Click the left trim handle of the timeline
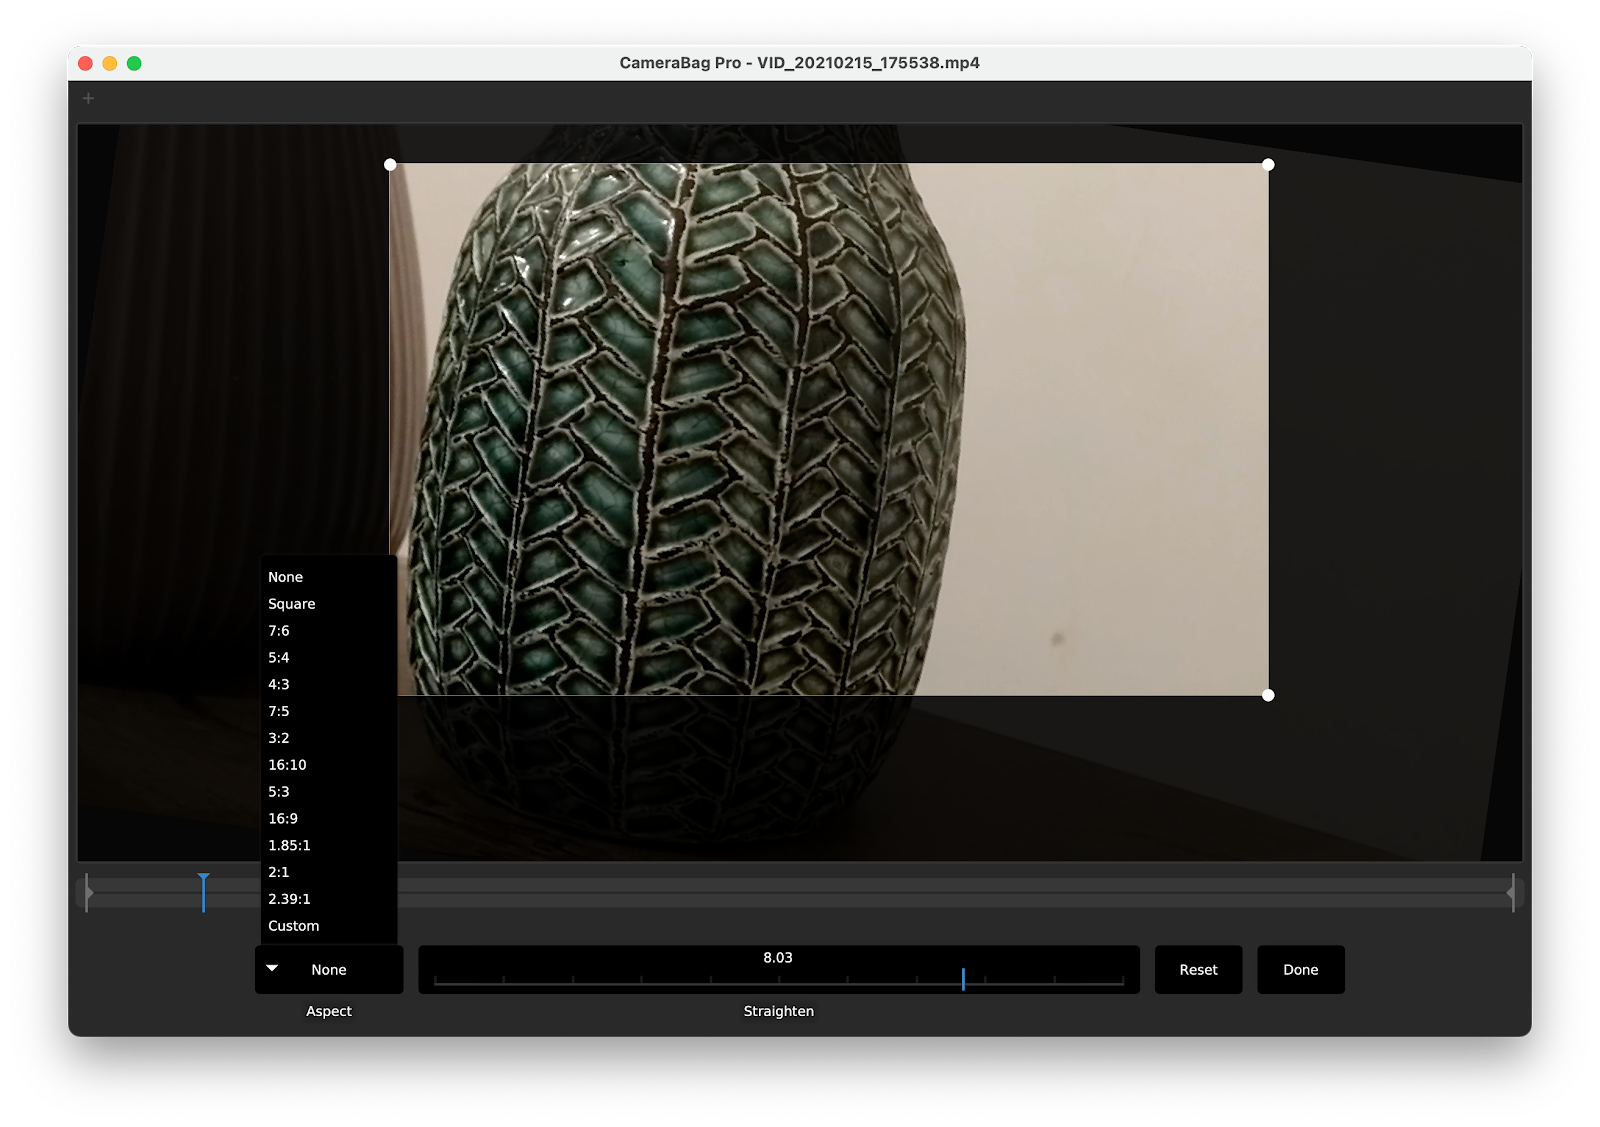The height and width of the screenshot is (1127, 1600). point(88,893)
